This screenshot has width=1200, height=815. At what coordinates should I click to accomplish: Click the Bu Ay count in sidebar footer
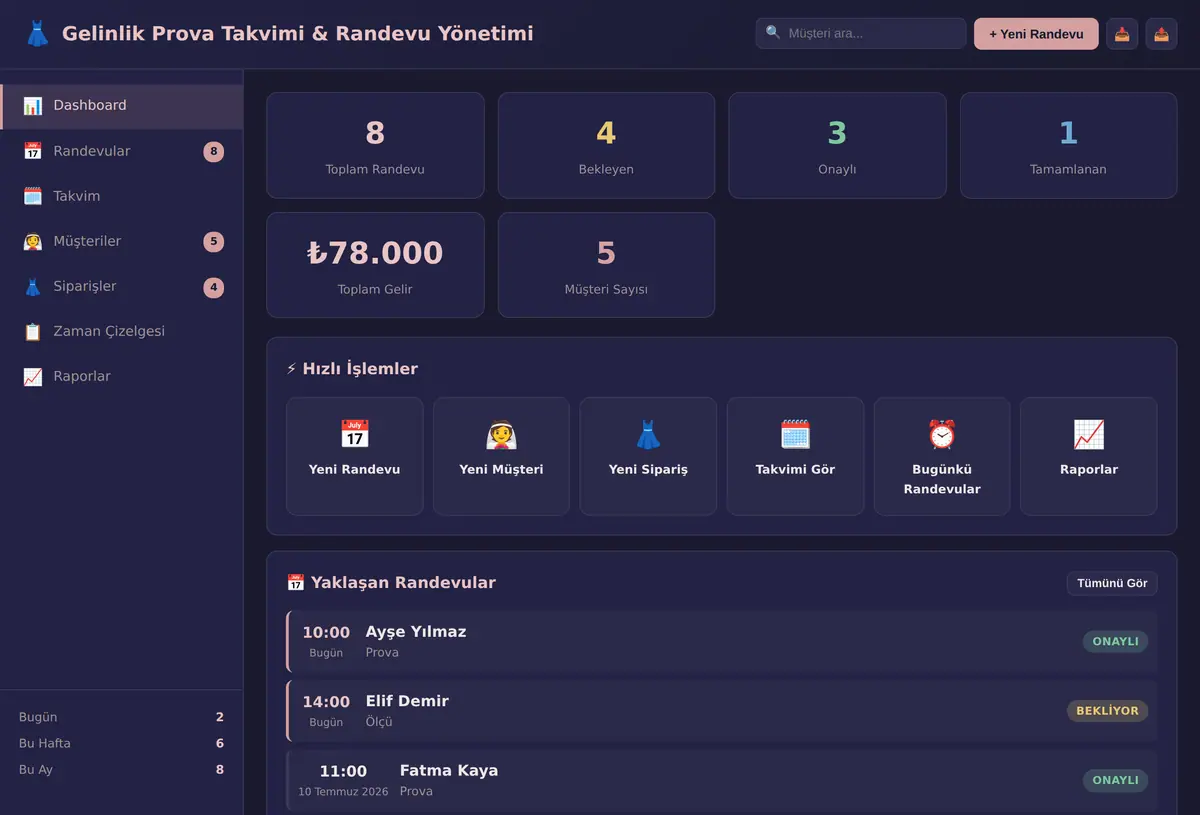[220, 769]
